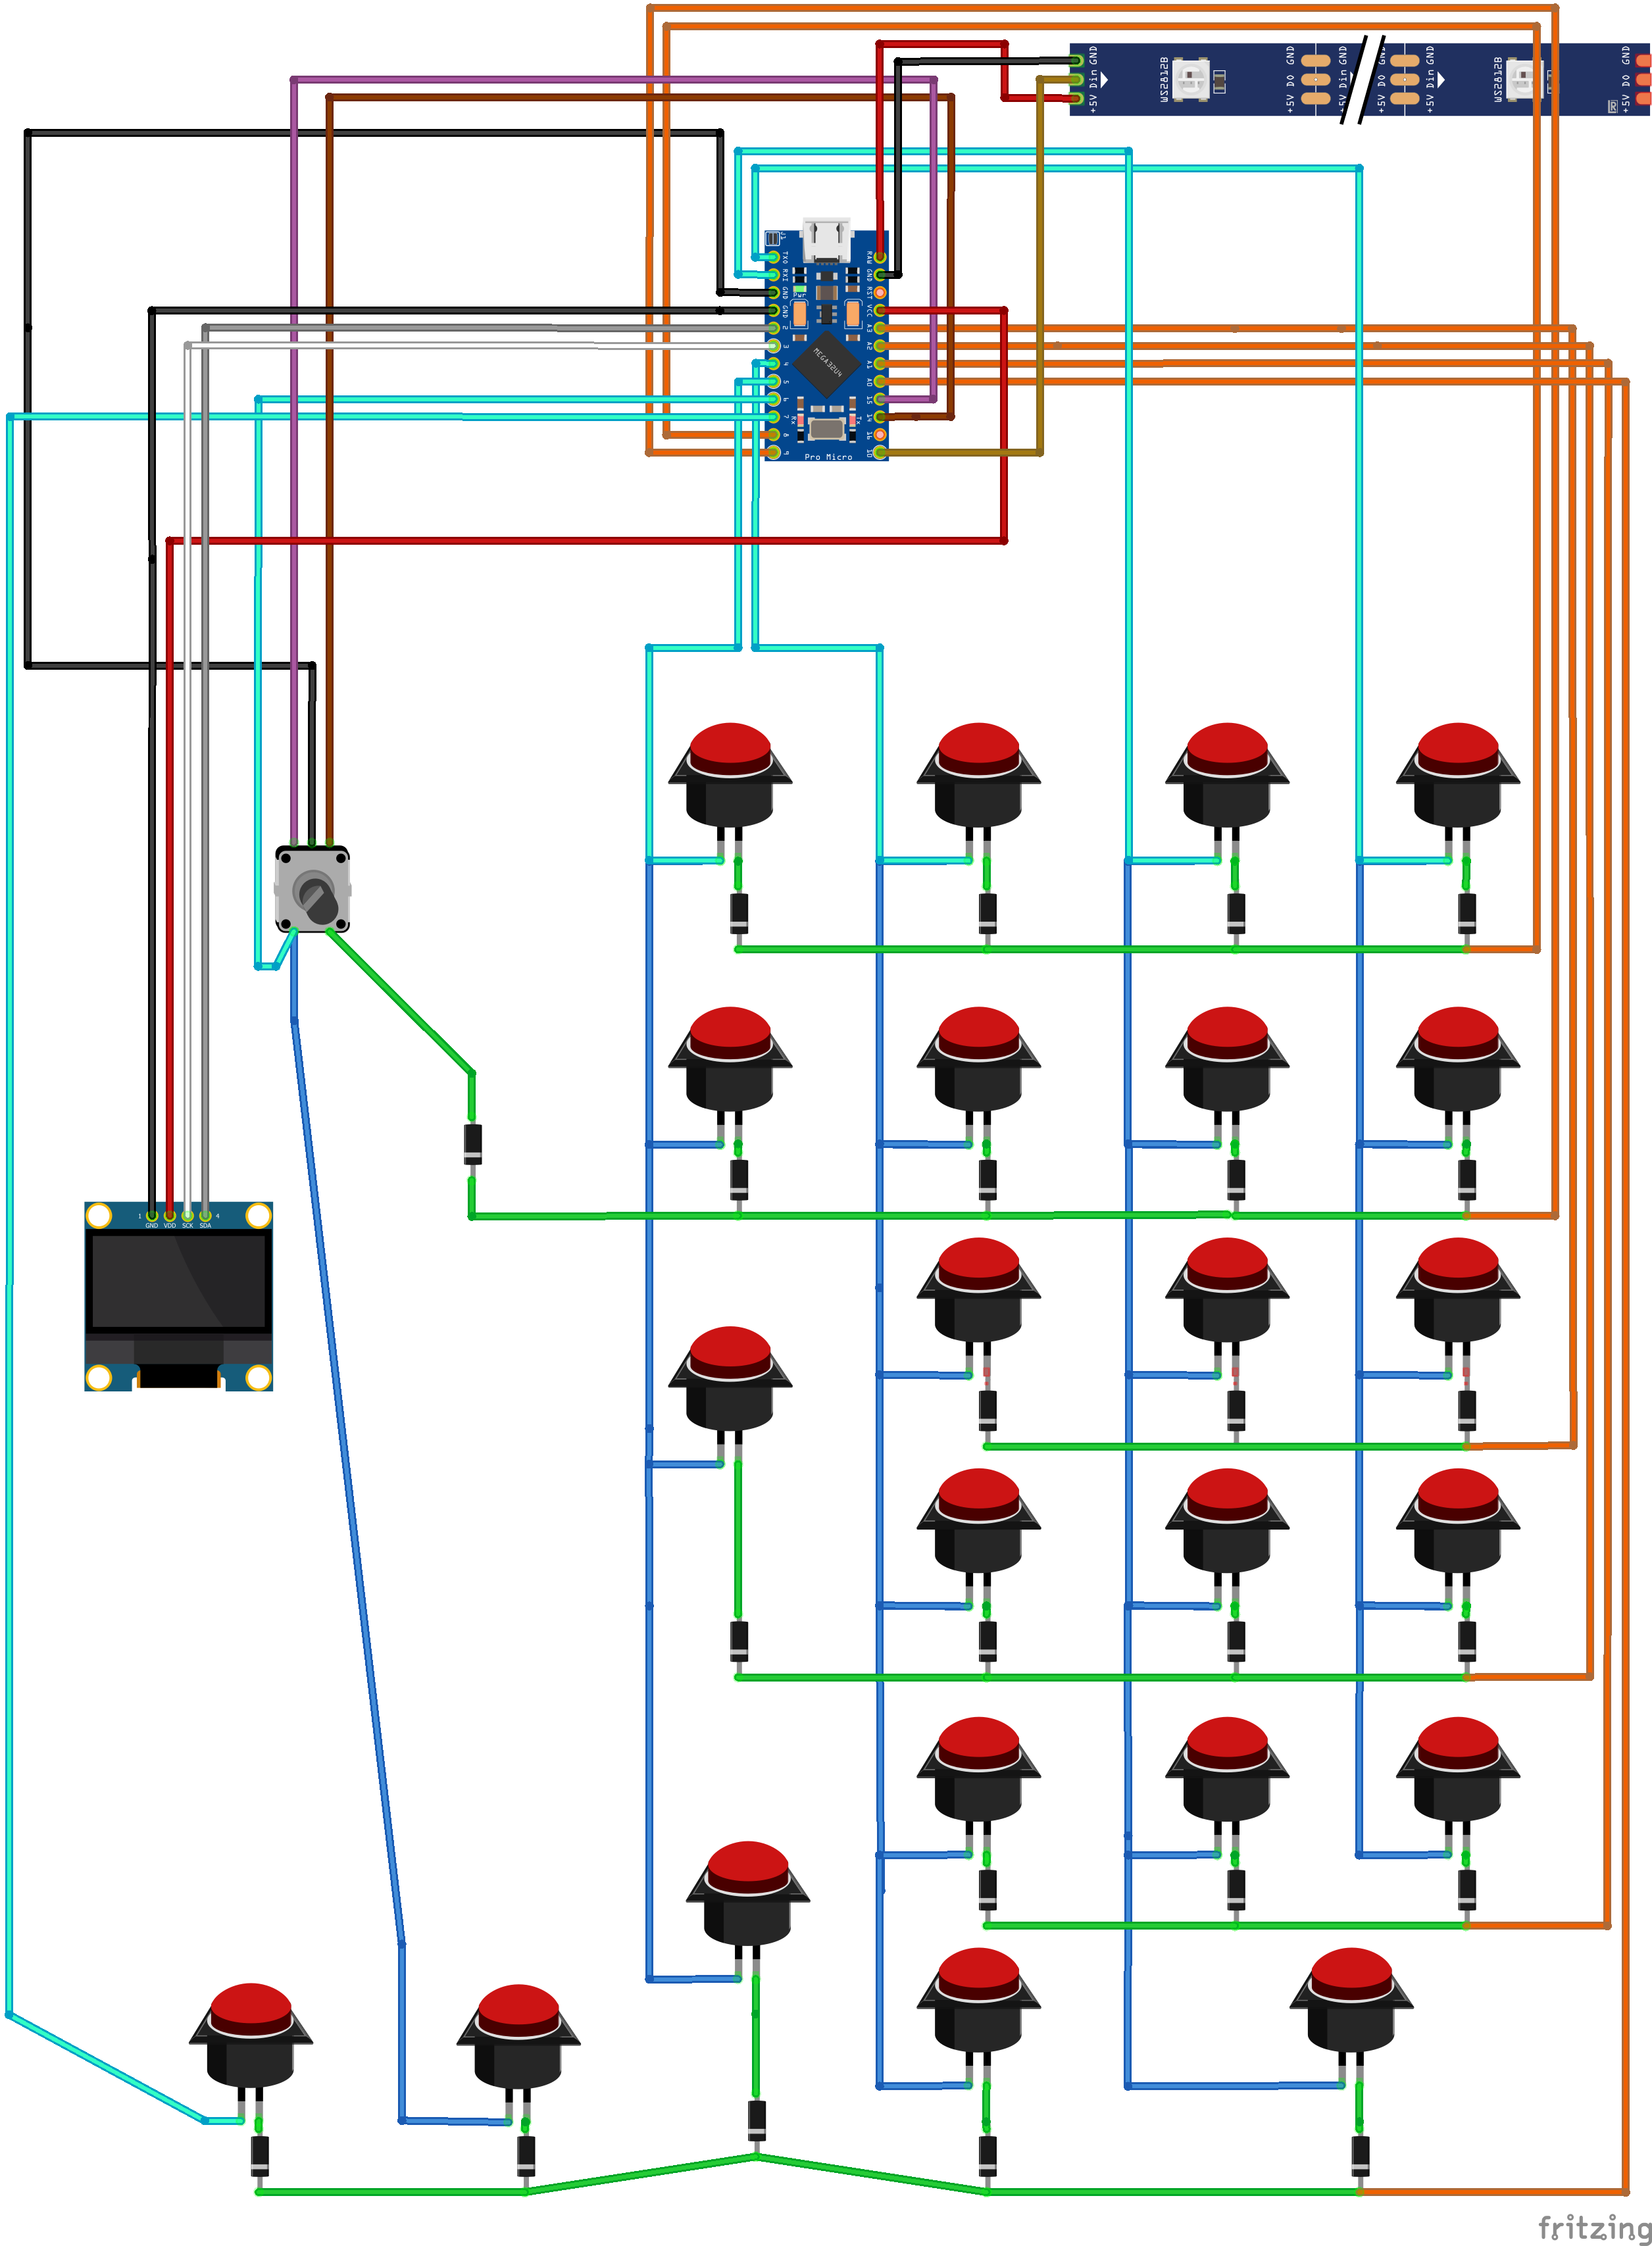The height and width of the screenshot is (2246, 1652).
Task: Click the Din pad at the LED strip start
Action: 1076,79
